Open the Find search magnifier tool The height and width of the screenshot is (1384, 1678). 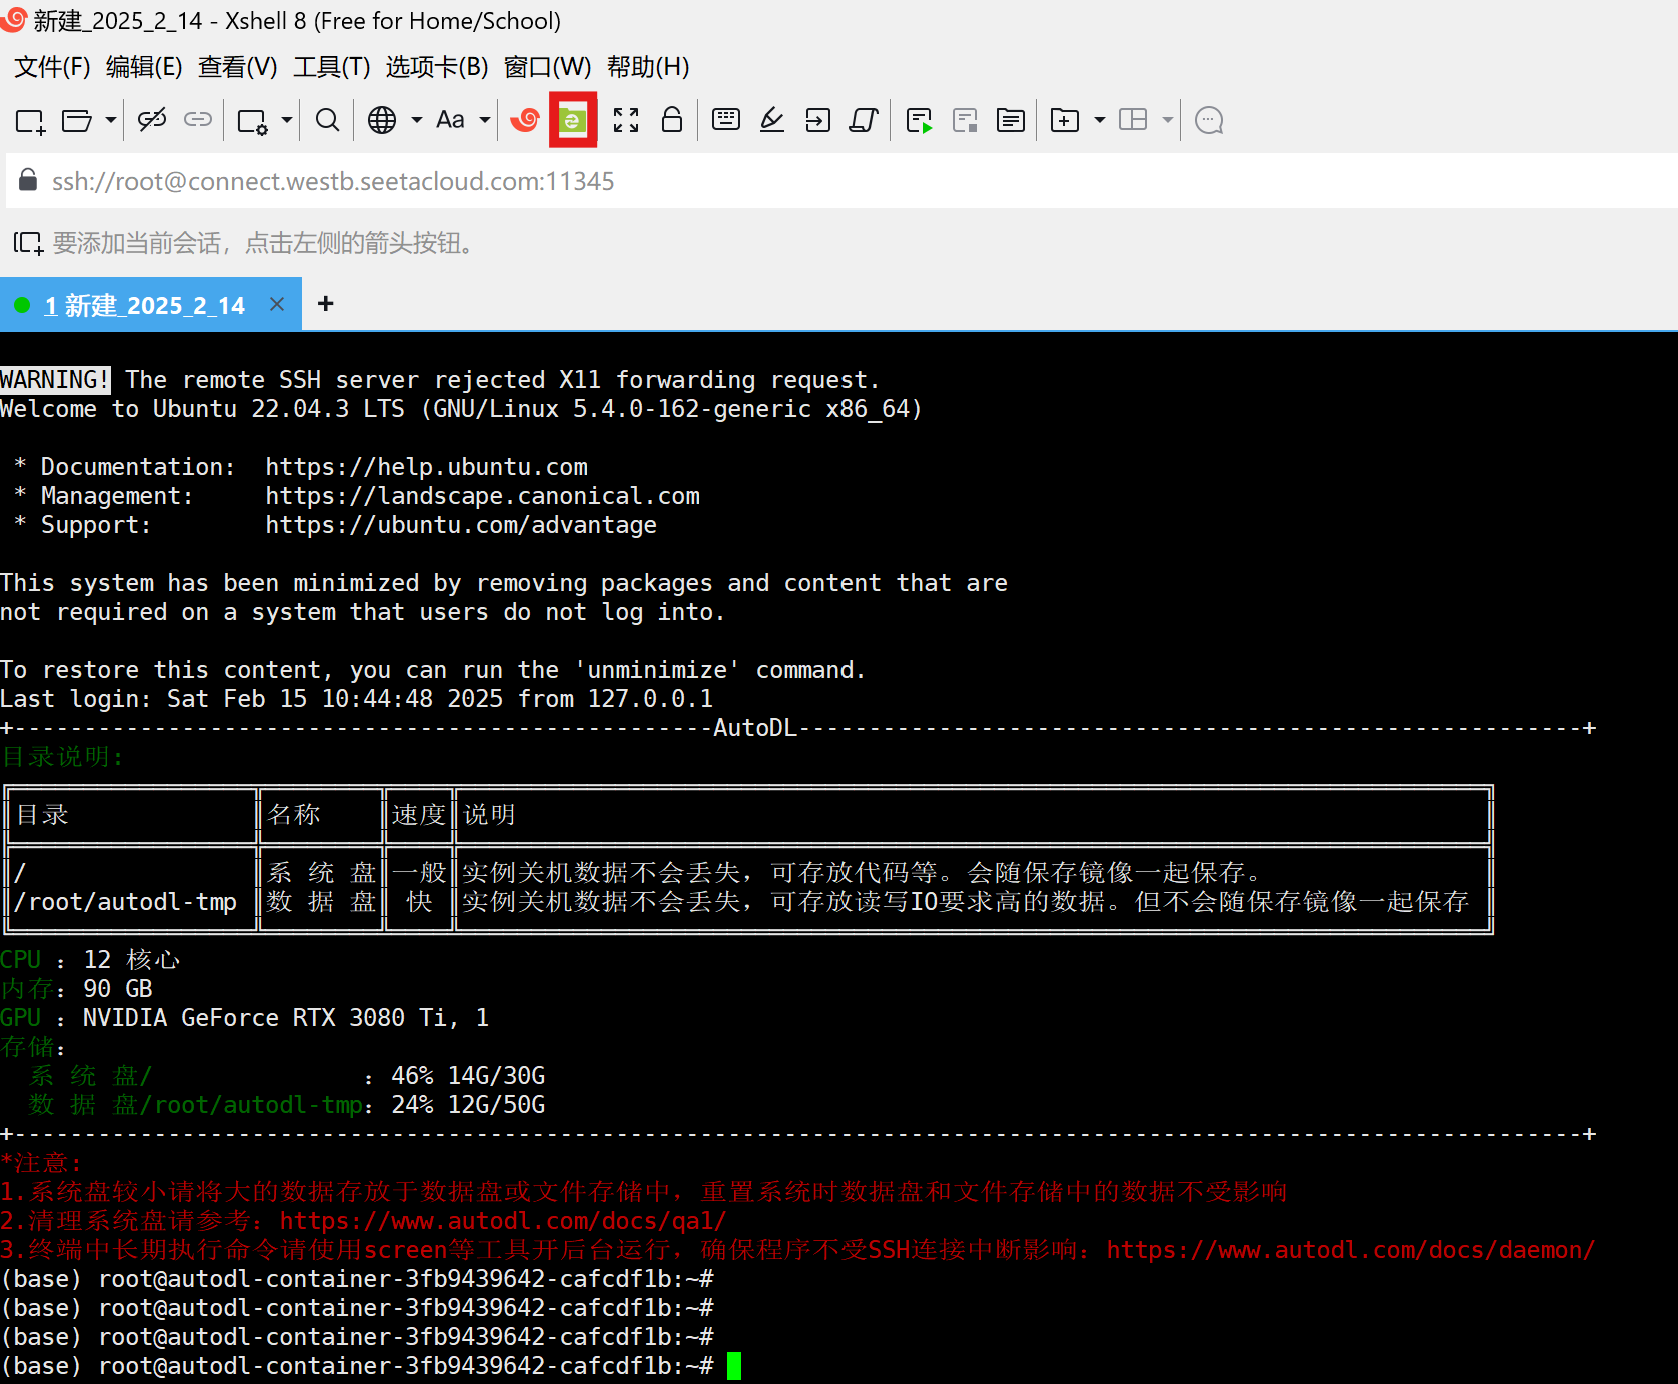327,121
